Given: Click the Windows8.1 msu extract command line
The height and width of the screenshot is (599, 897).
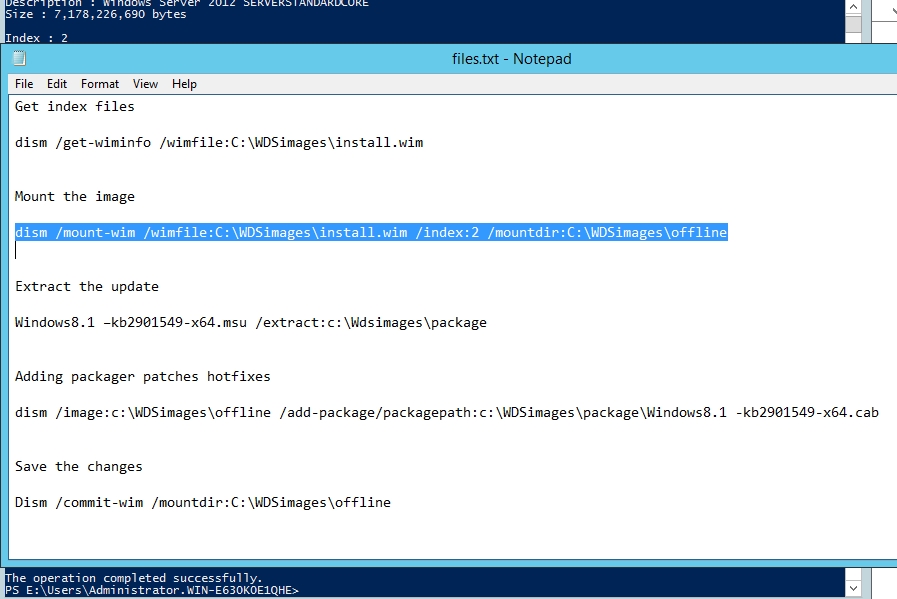Looking at the screenshot, I should [x=251, y=323].
